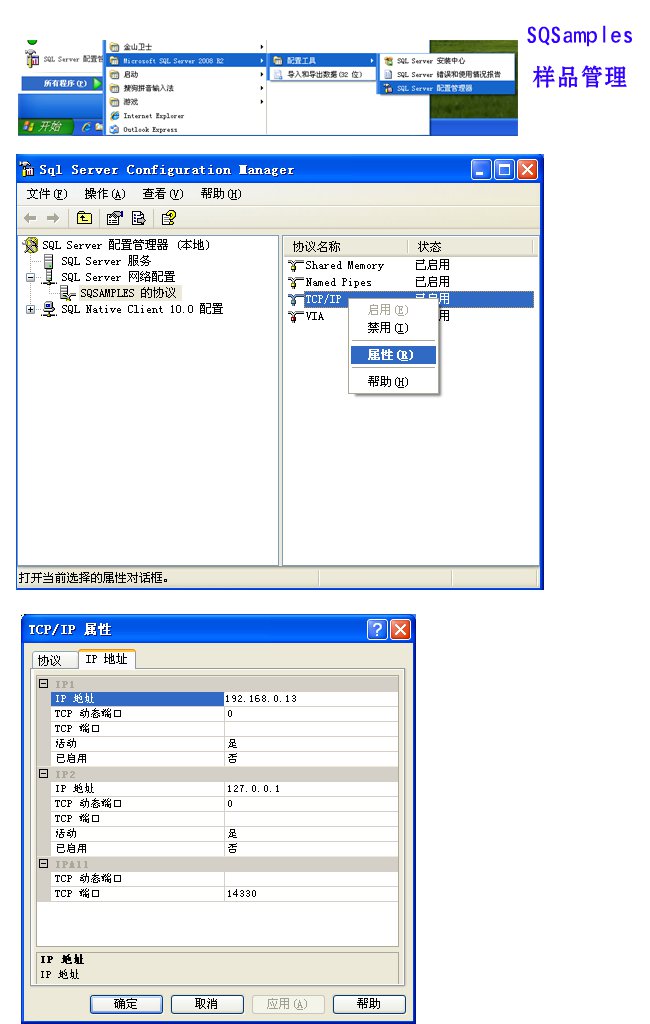Edit IPAll TCP port field 14330
650x1024 pixels.
click(x=311, y=894)
